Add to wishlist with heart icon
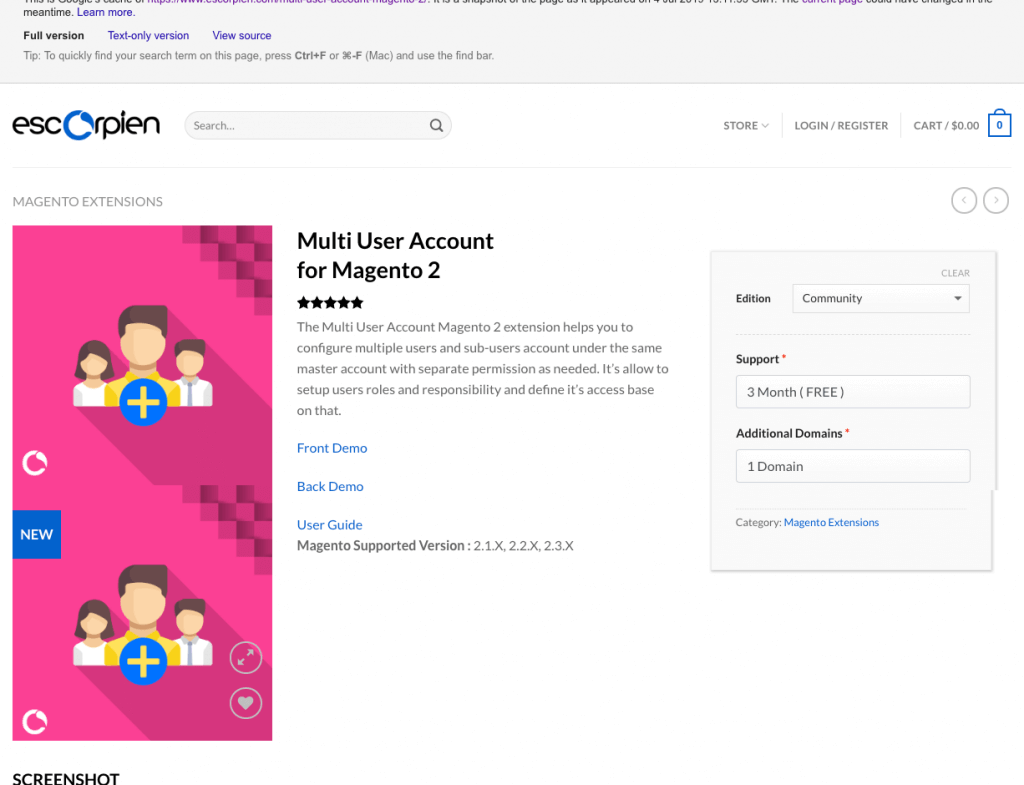 (245, 703)
